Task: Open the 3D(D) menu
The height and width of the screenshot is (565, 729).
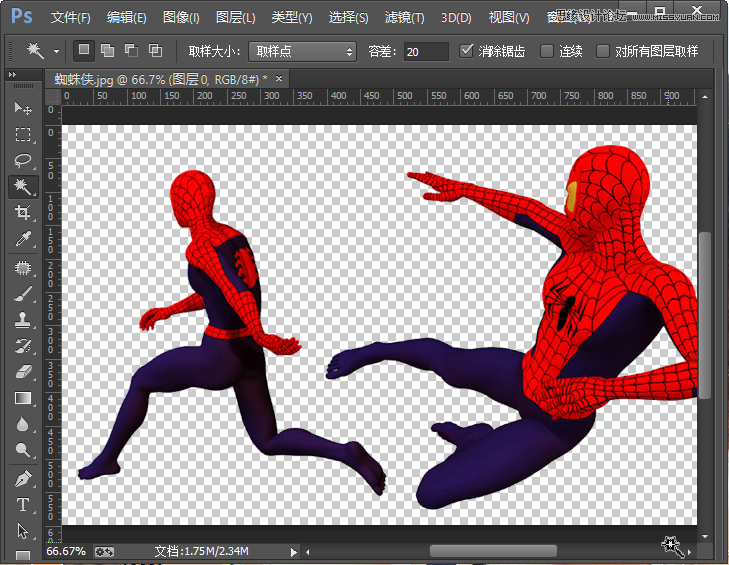Action: coord(456,18)
